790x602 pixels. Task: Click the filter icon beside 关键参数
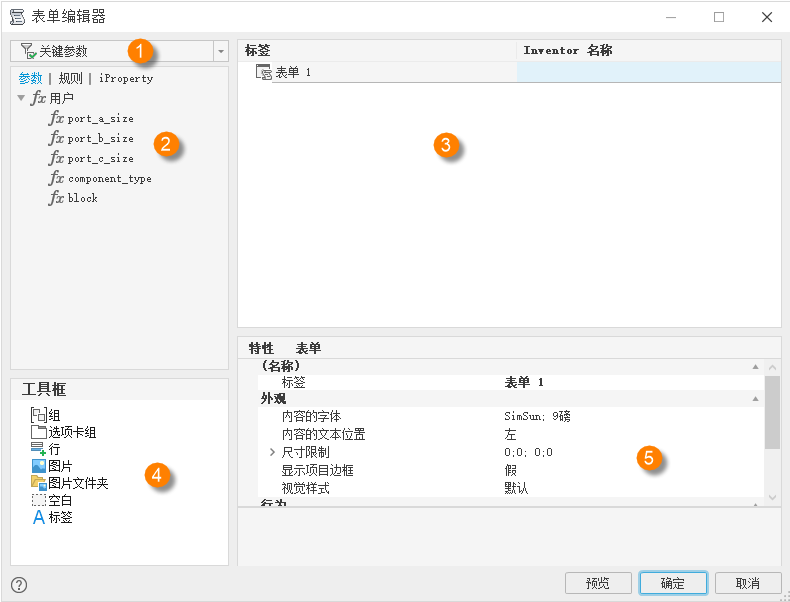28,51
